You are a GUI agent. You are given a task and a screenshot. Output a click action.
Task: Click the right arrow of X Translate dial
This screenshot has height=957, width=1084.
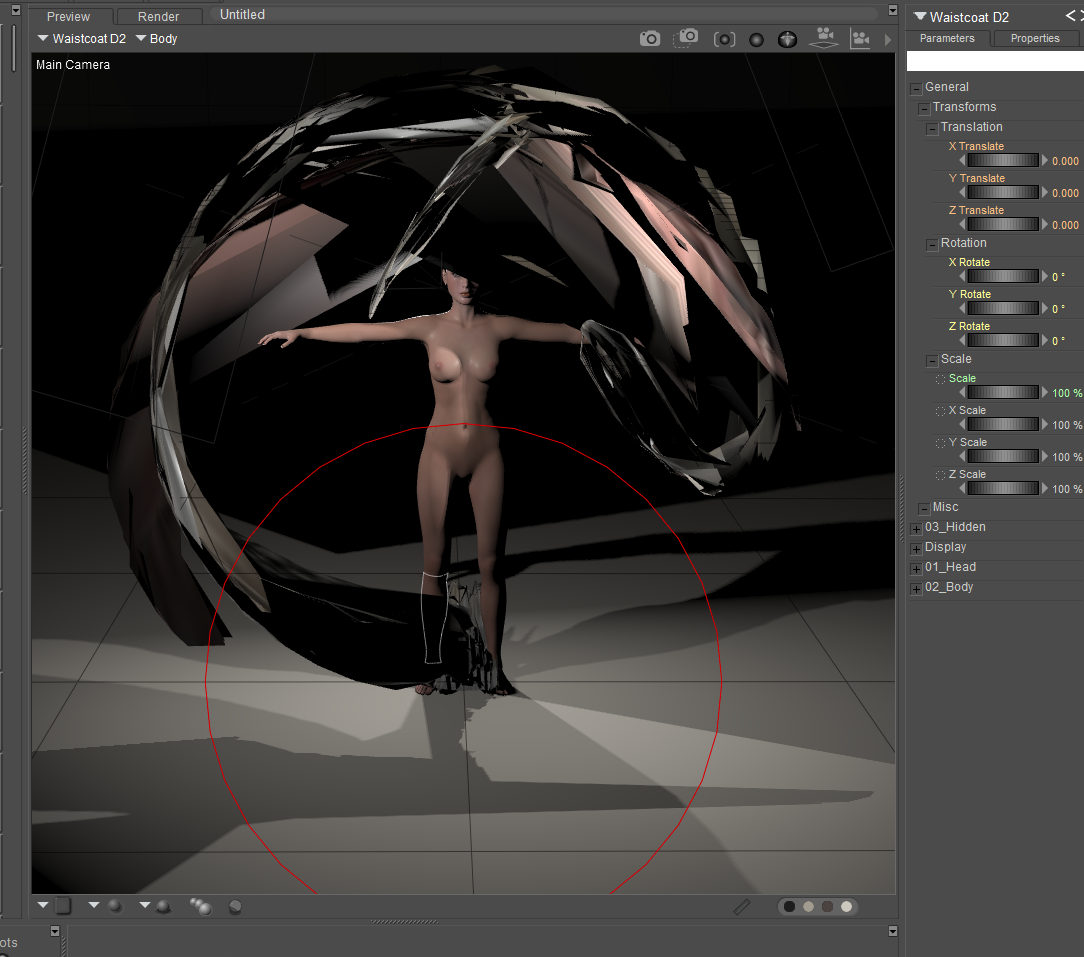1045,160
